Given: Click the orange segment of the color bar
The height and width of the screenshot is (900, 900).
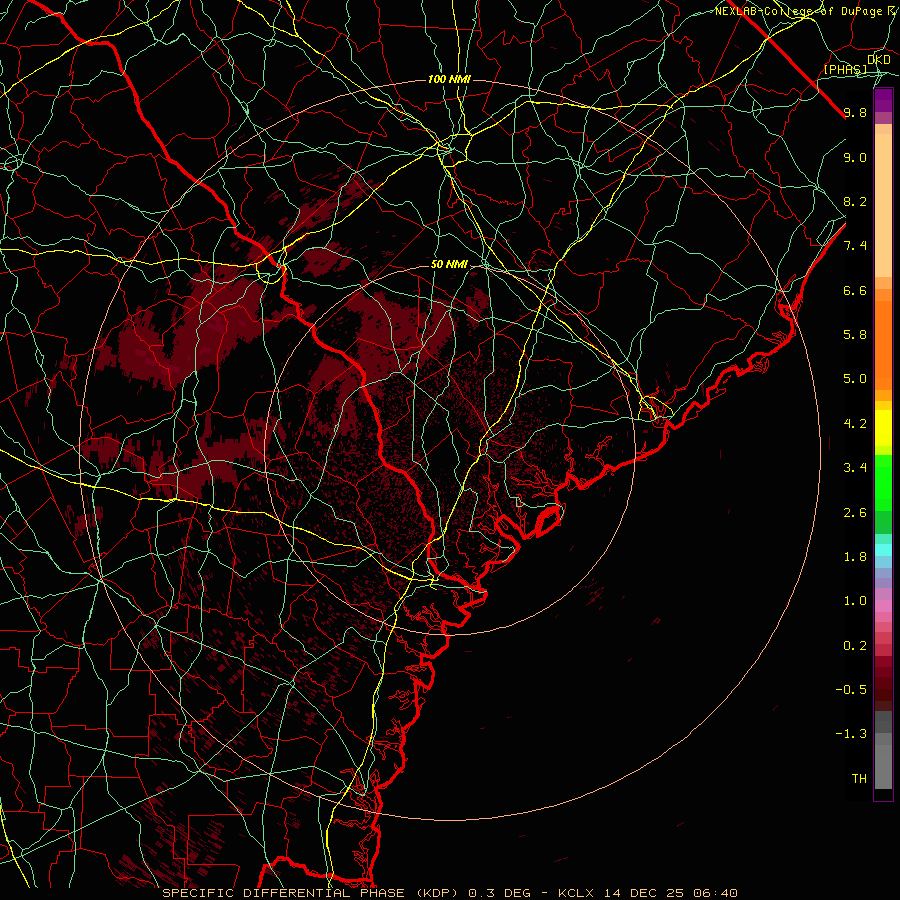Looking at the screenshot, I should (x=883, y=344).
